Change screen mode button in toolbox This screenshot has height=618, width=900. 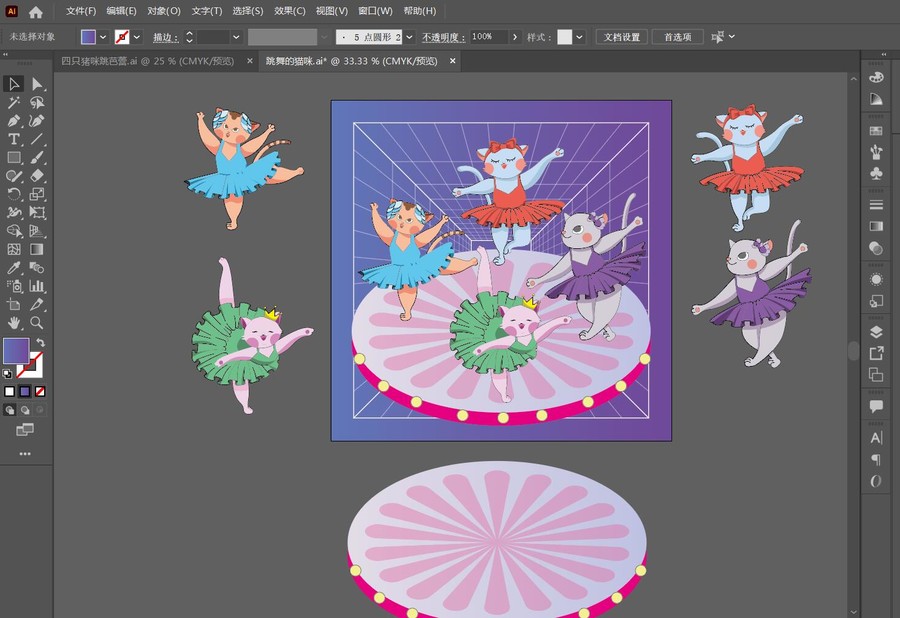[25, 429]
